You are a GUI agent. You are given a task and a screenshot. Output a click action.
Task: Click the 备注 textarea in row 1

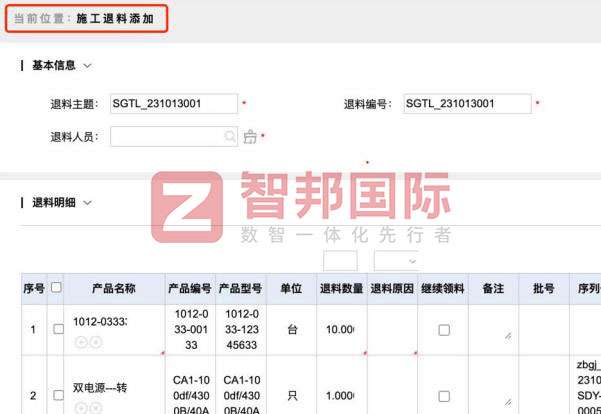click(493, 330)
